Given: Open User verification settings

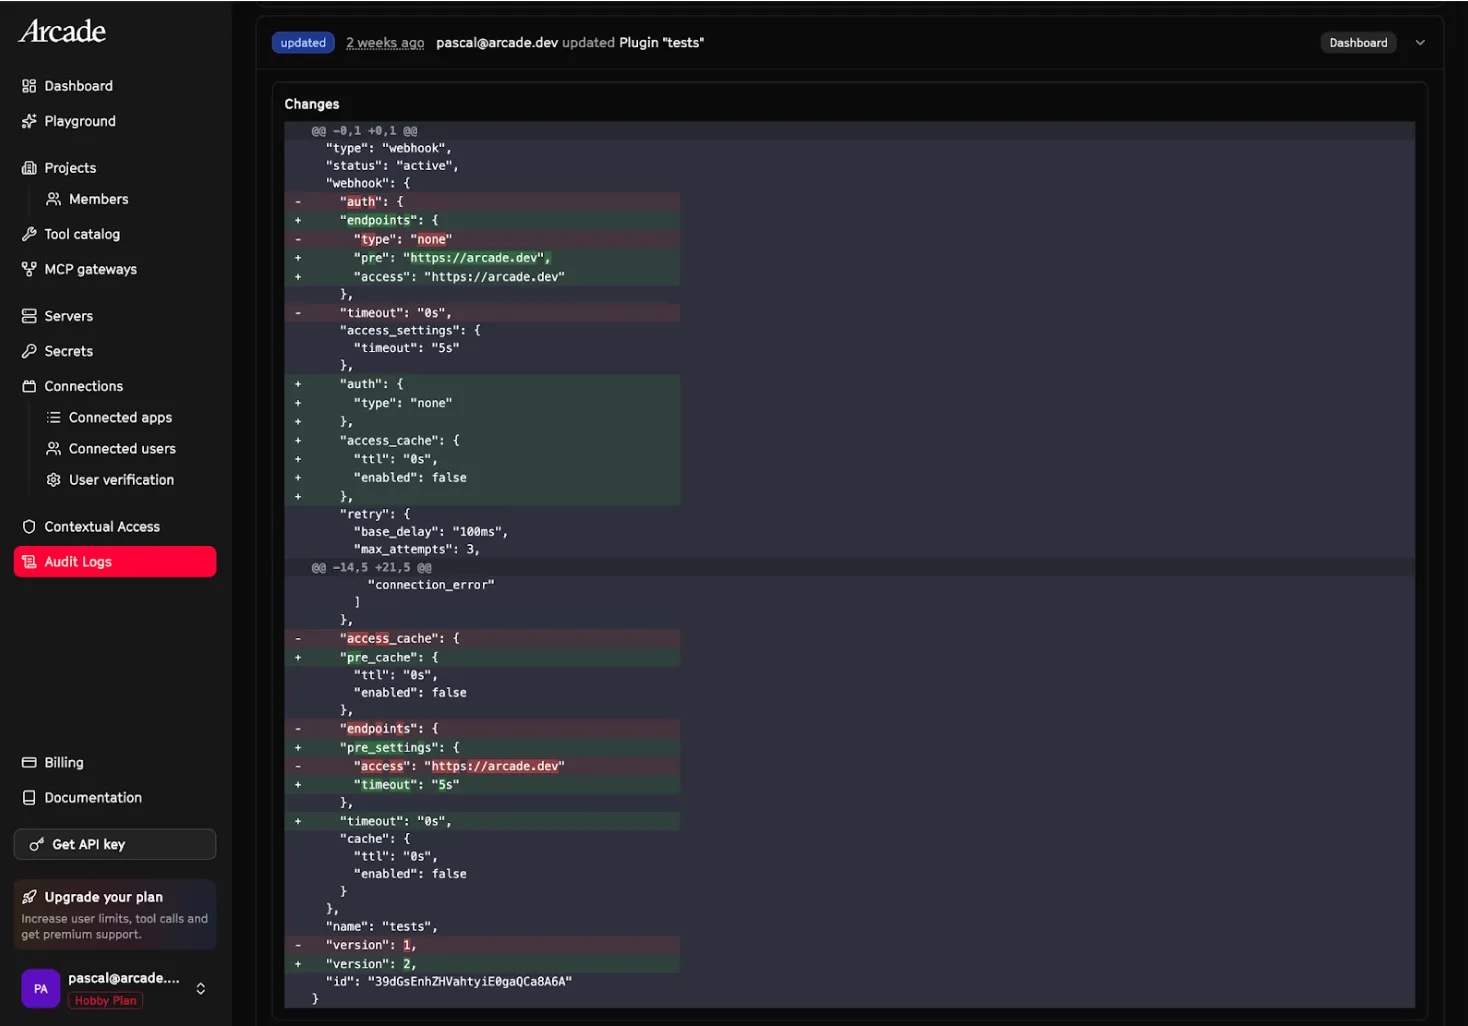Looking at the screenshot, I should point(122,479).
